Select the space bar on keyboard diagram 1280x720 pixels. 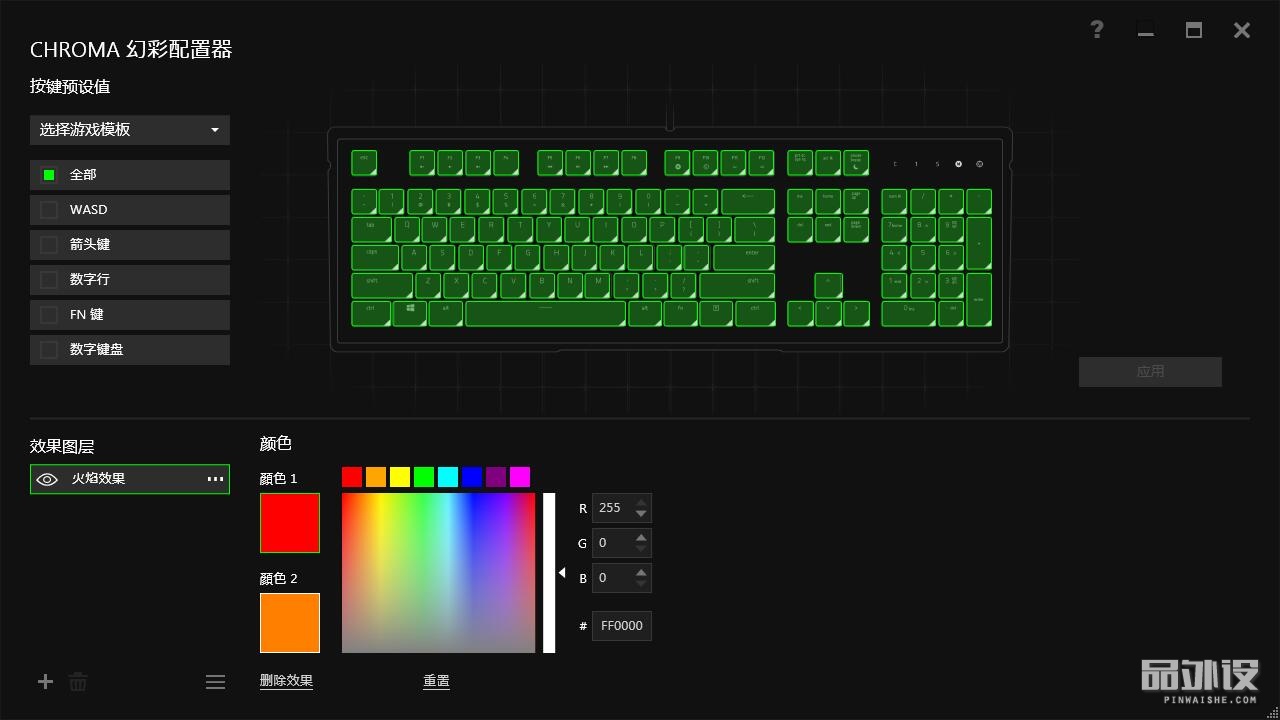coord(545,313)
